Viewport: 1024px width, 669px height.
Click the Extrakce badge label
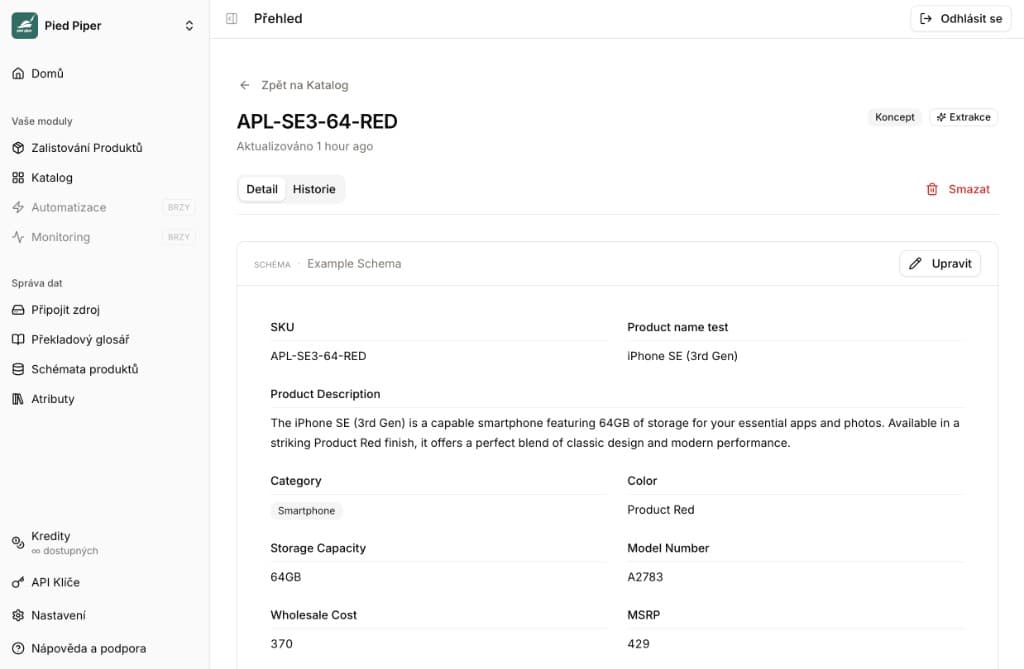pyautogui.click(x=970, y=117)
